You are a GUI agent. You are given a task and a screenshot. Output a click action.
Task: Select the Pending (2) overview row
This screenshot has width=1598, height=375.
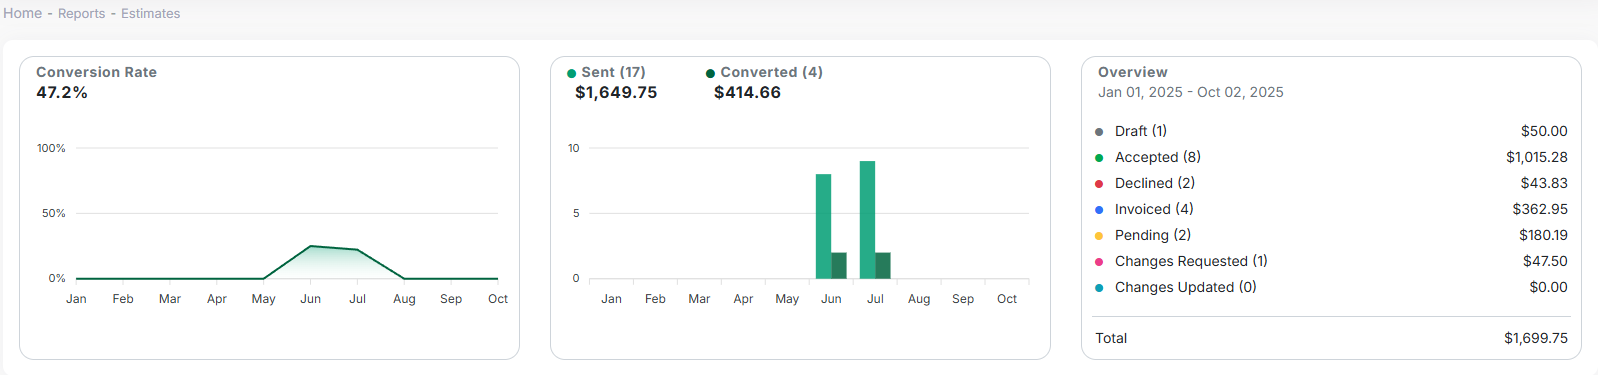tap(1331, 235)
